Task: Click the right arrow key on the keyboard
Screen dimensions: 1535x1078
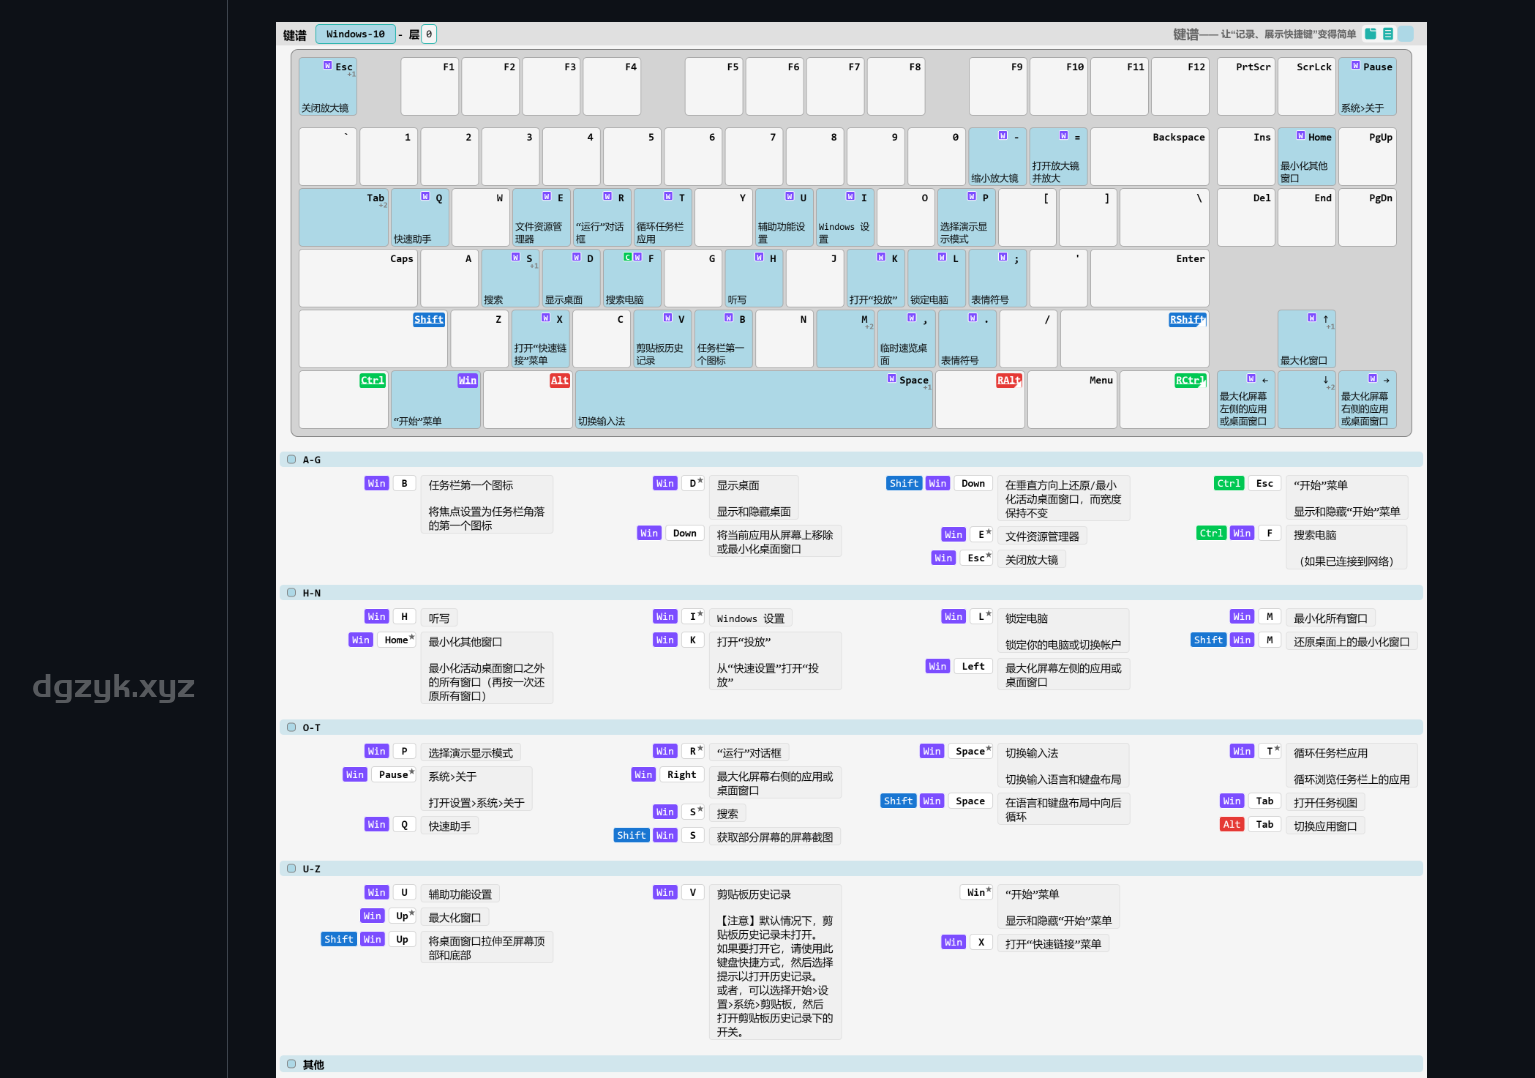Action: (x=1367, y=400)
